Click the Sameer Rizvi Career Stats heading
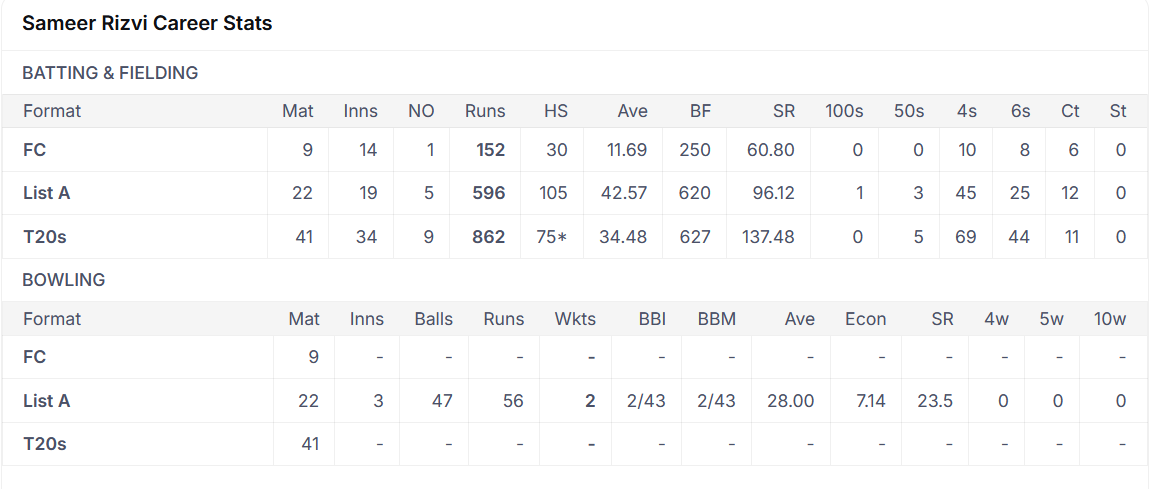 click(147, 23)
